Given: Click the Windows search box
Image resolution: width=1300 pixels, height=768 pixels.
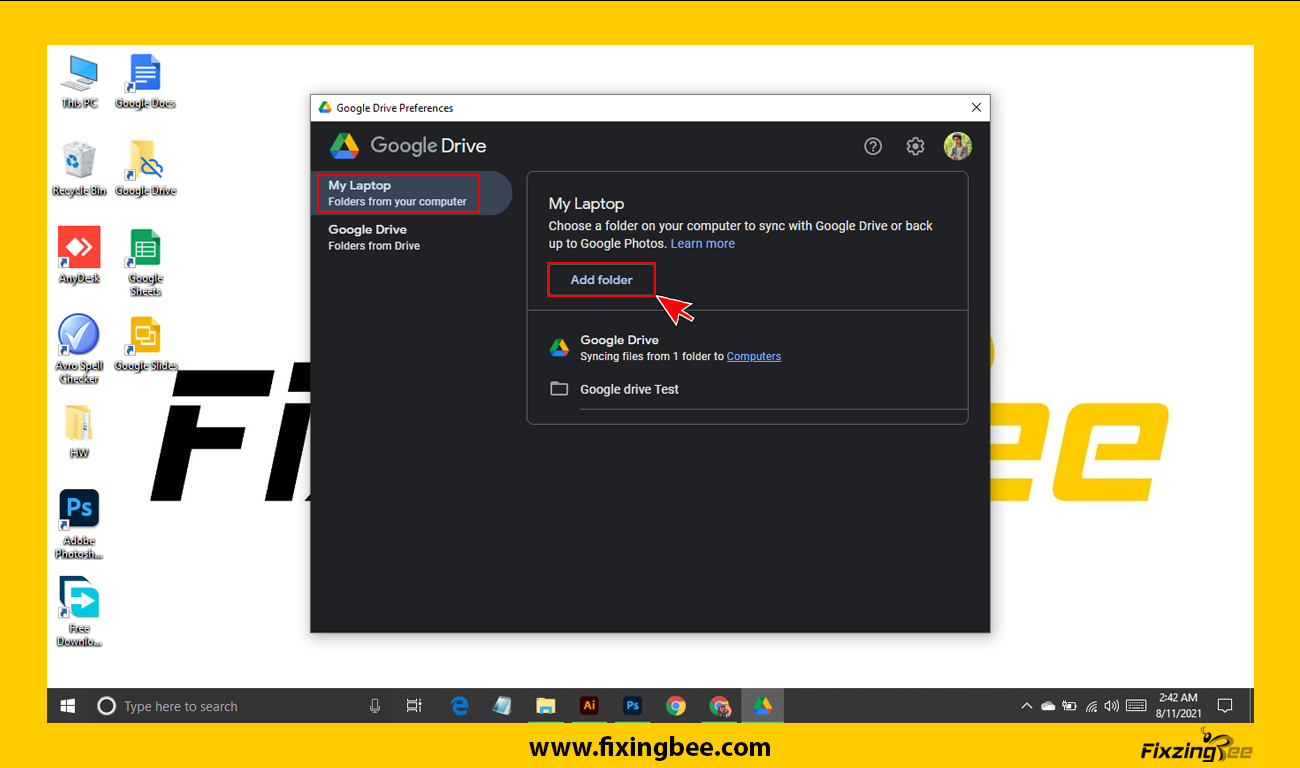Looking at the screenshot, I should [230, 706].
